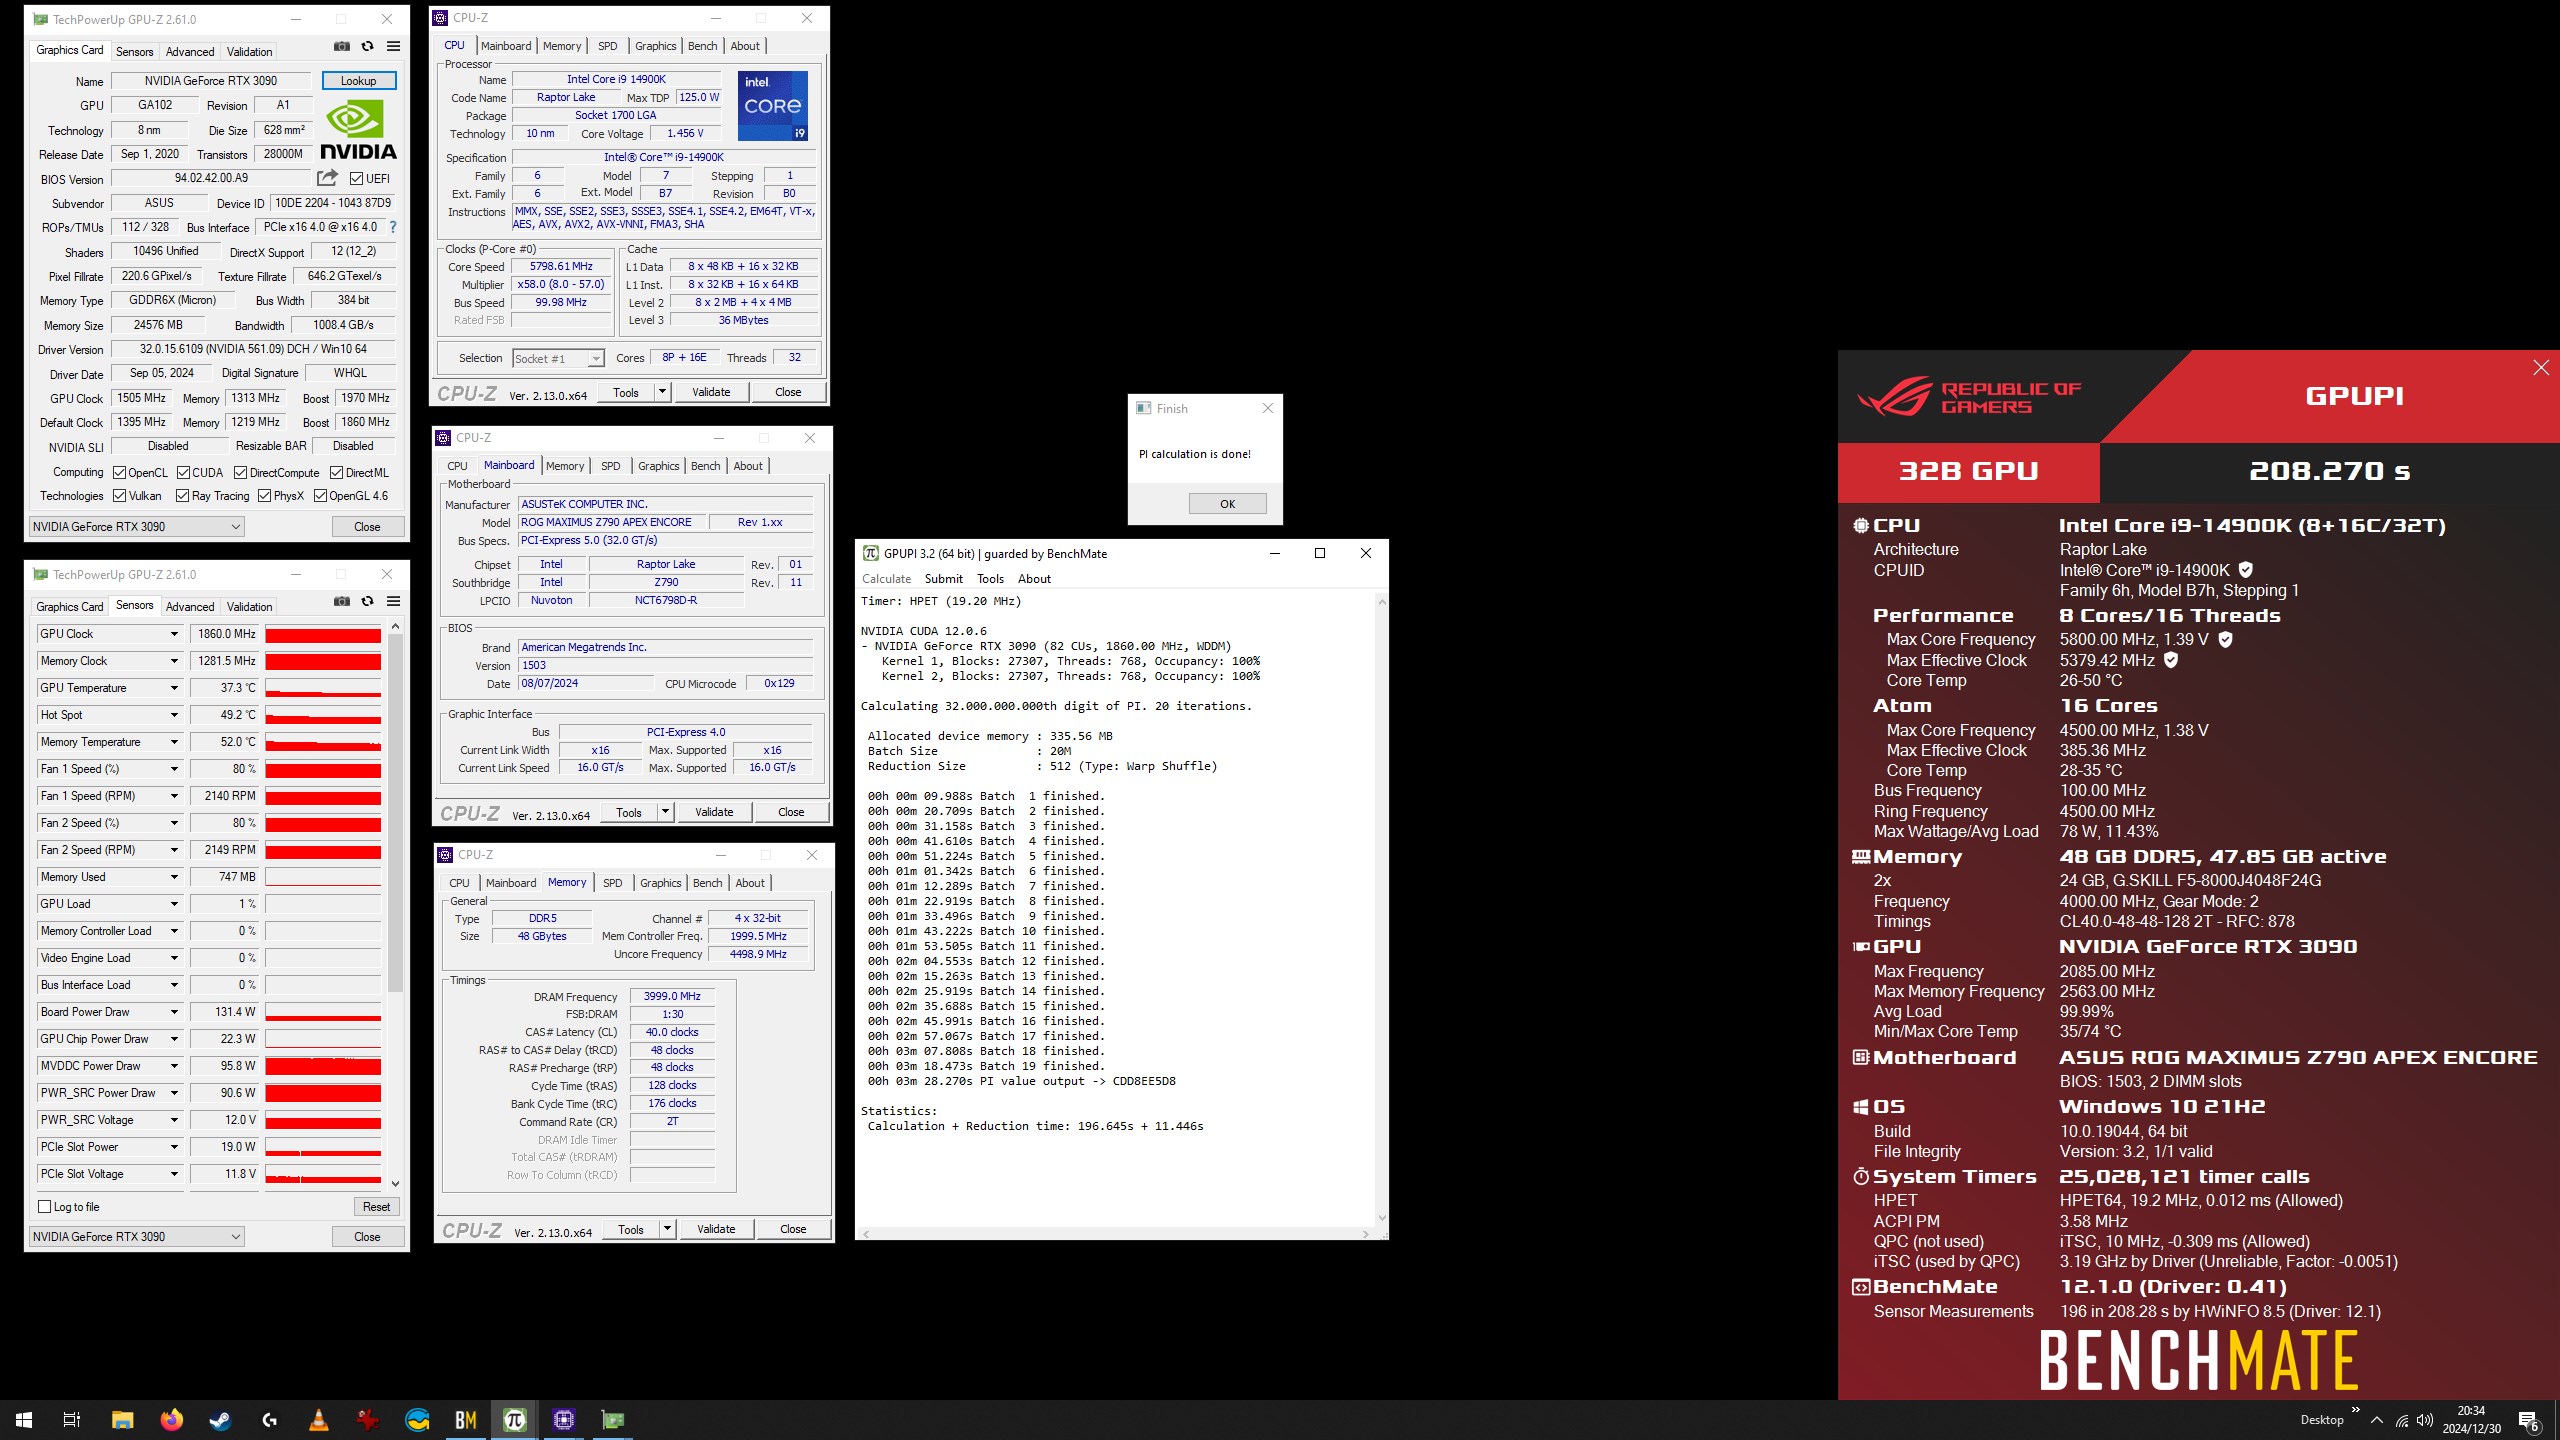Click GPU Sensors vertical scrollbar thumb

tap(395, 812)
